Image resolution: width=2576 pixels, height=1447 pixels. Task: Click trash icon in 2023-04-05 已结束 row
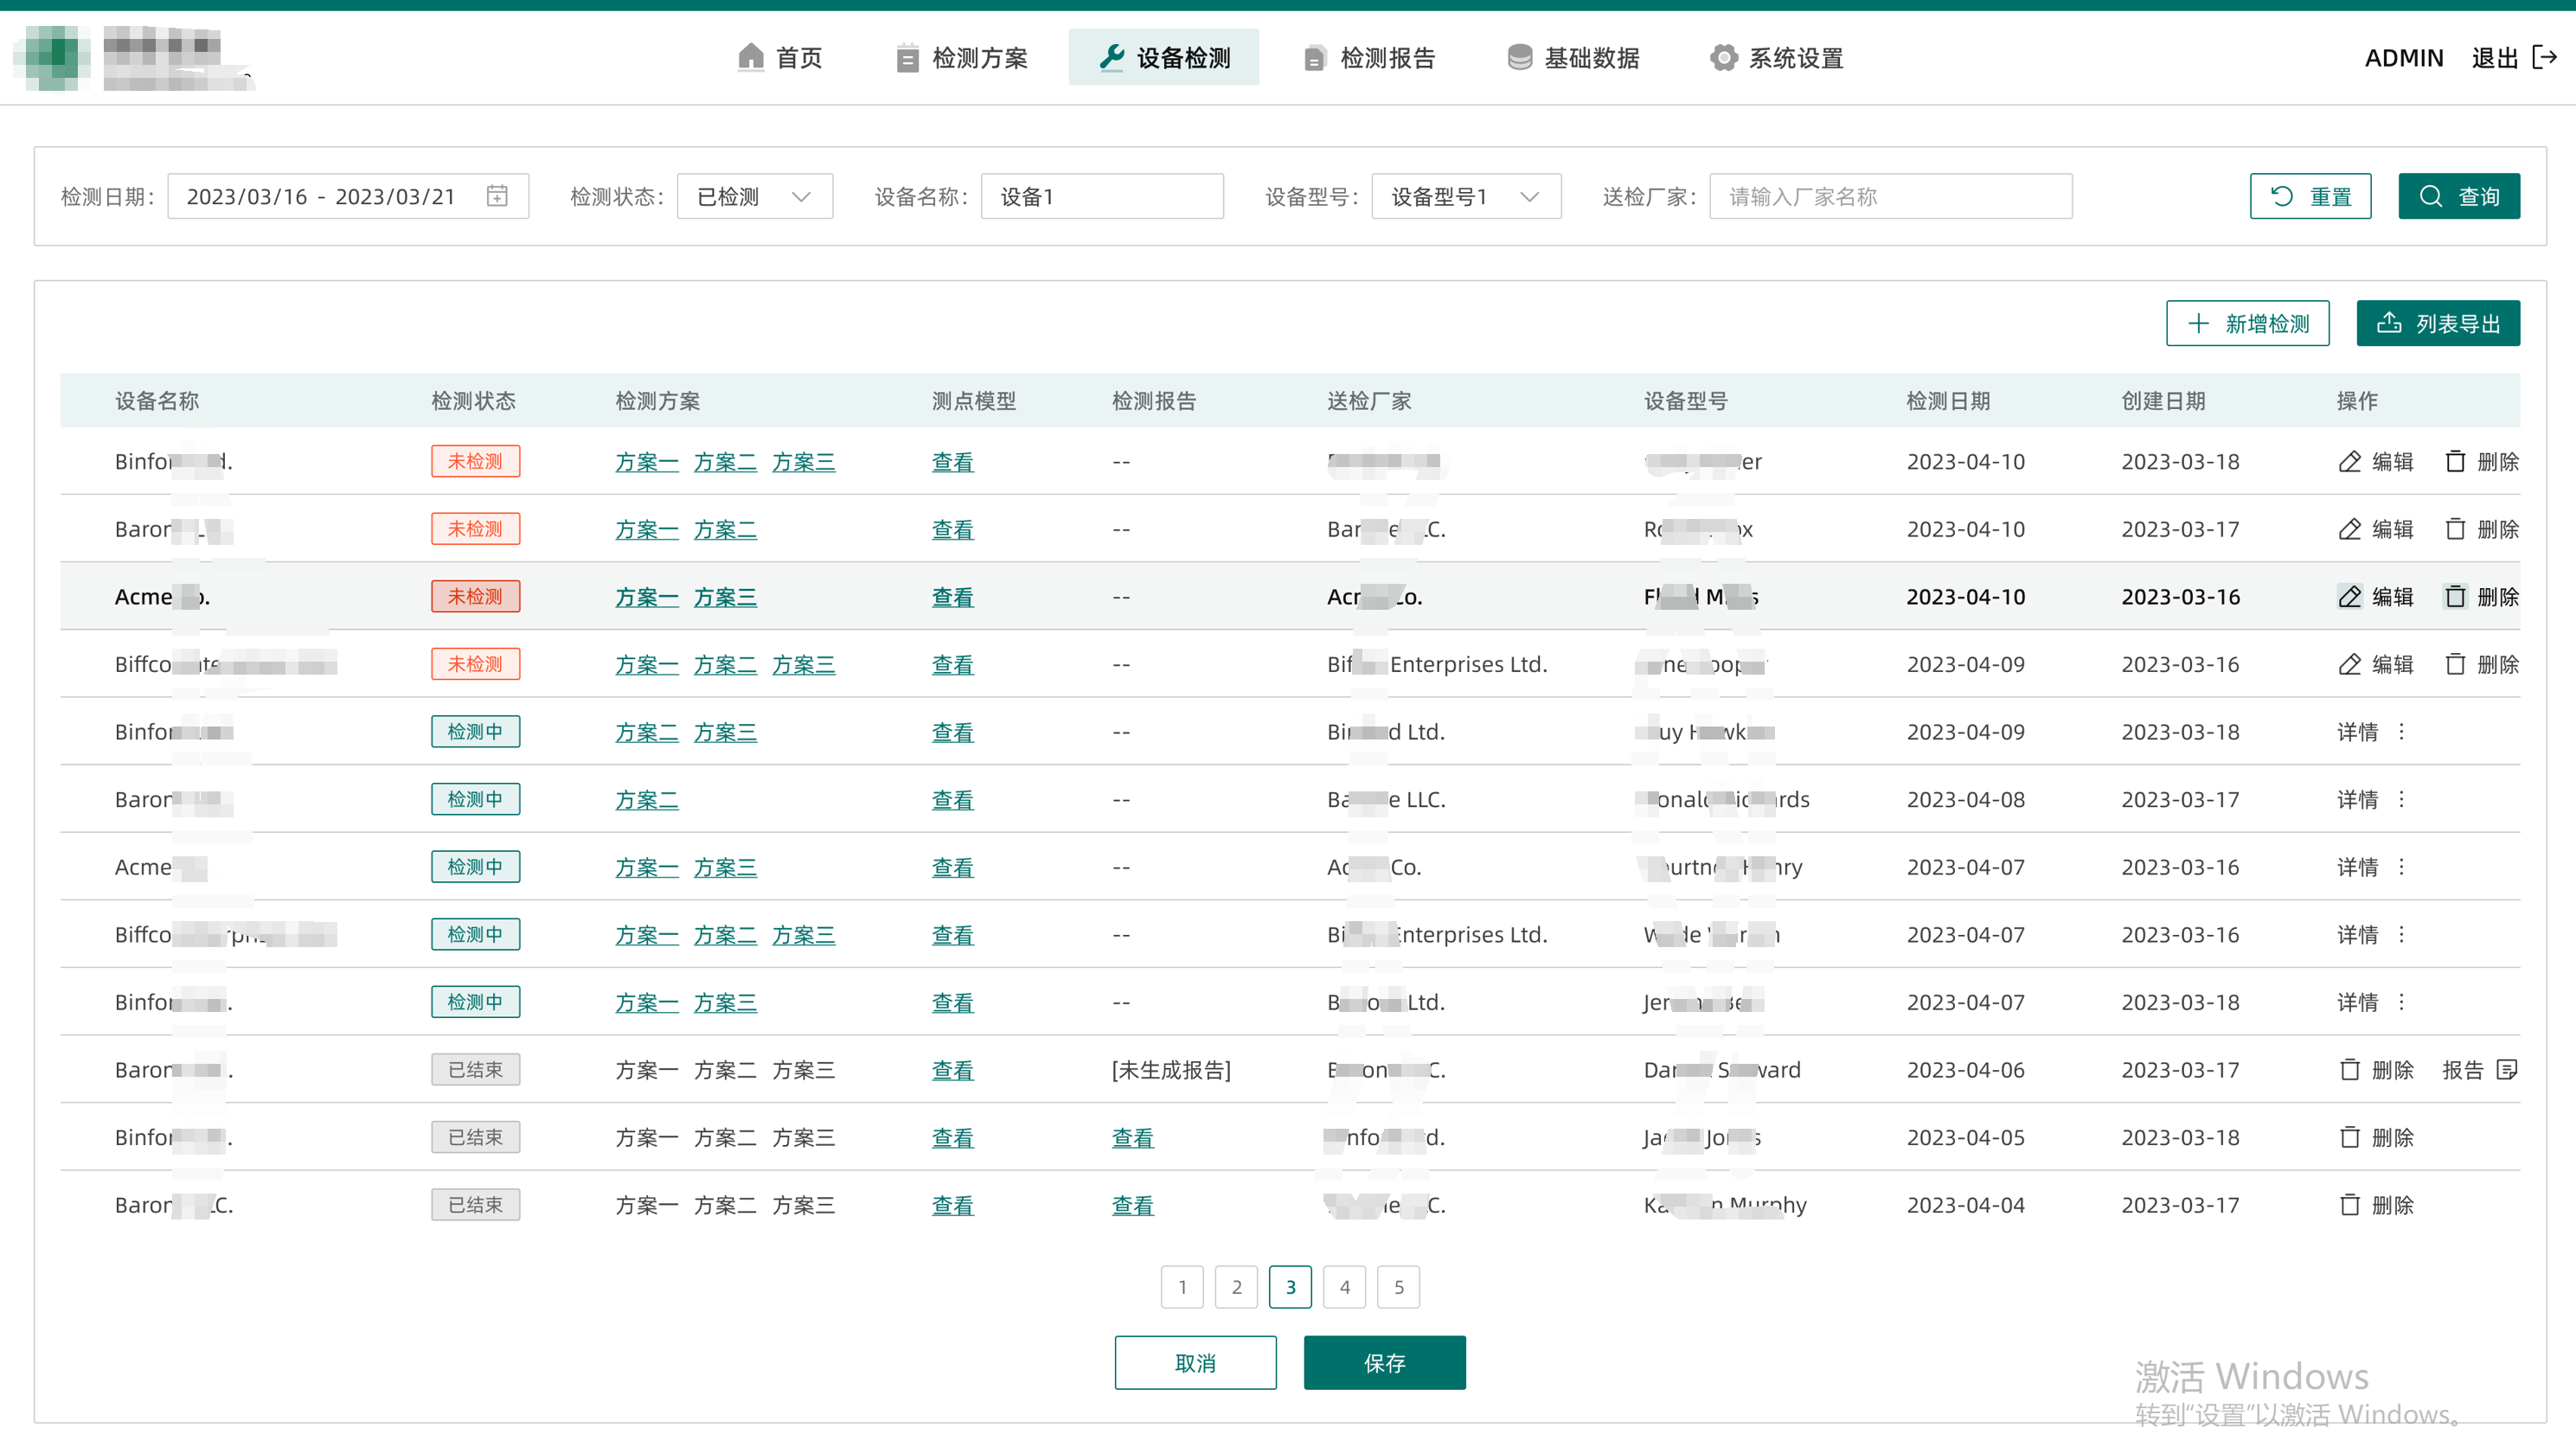pyautogui.click(x=2349, y=1137)
